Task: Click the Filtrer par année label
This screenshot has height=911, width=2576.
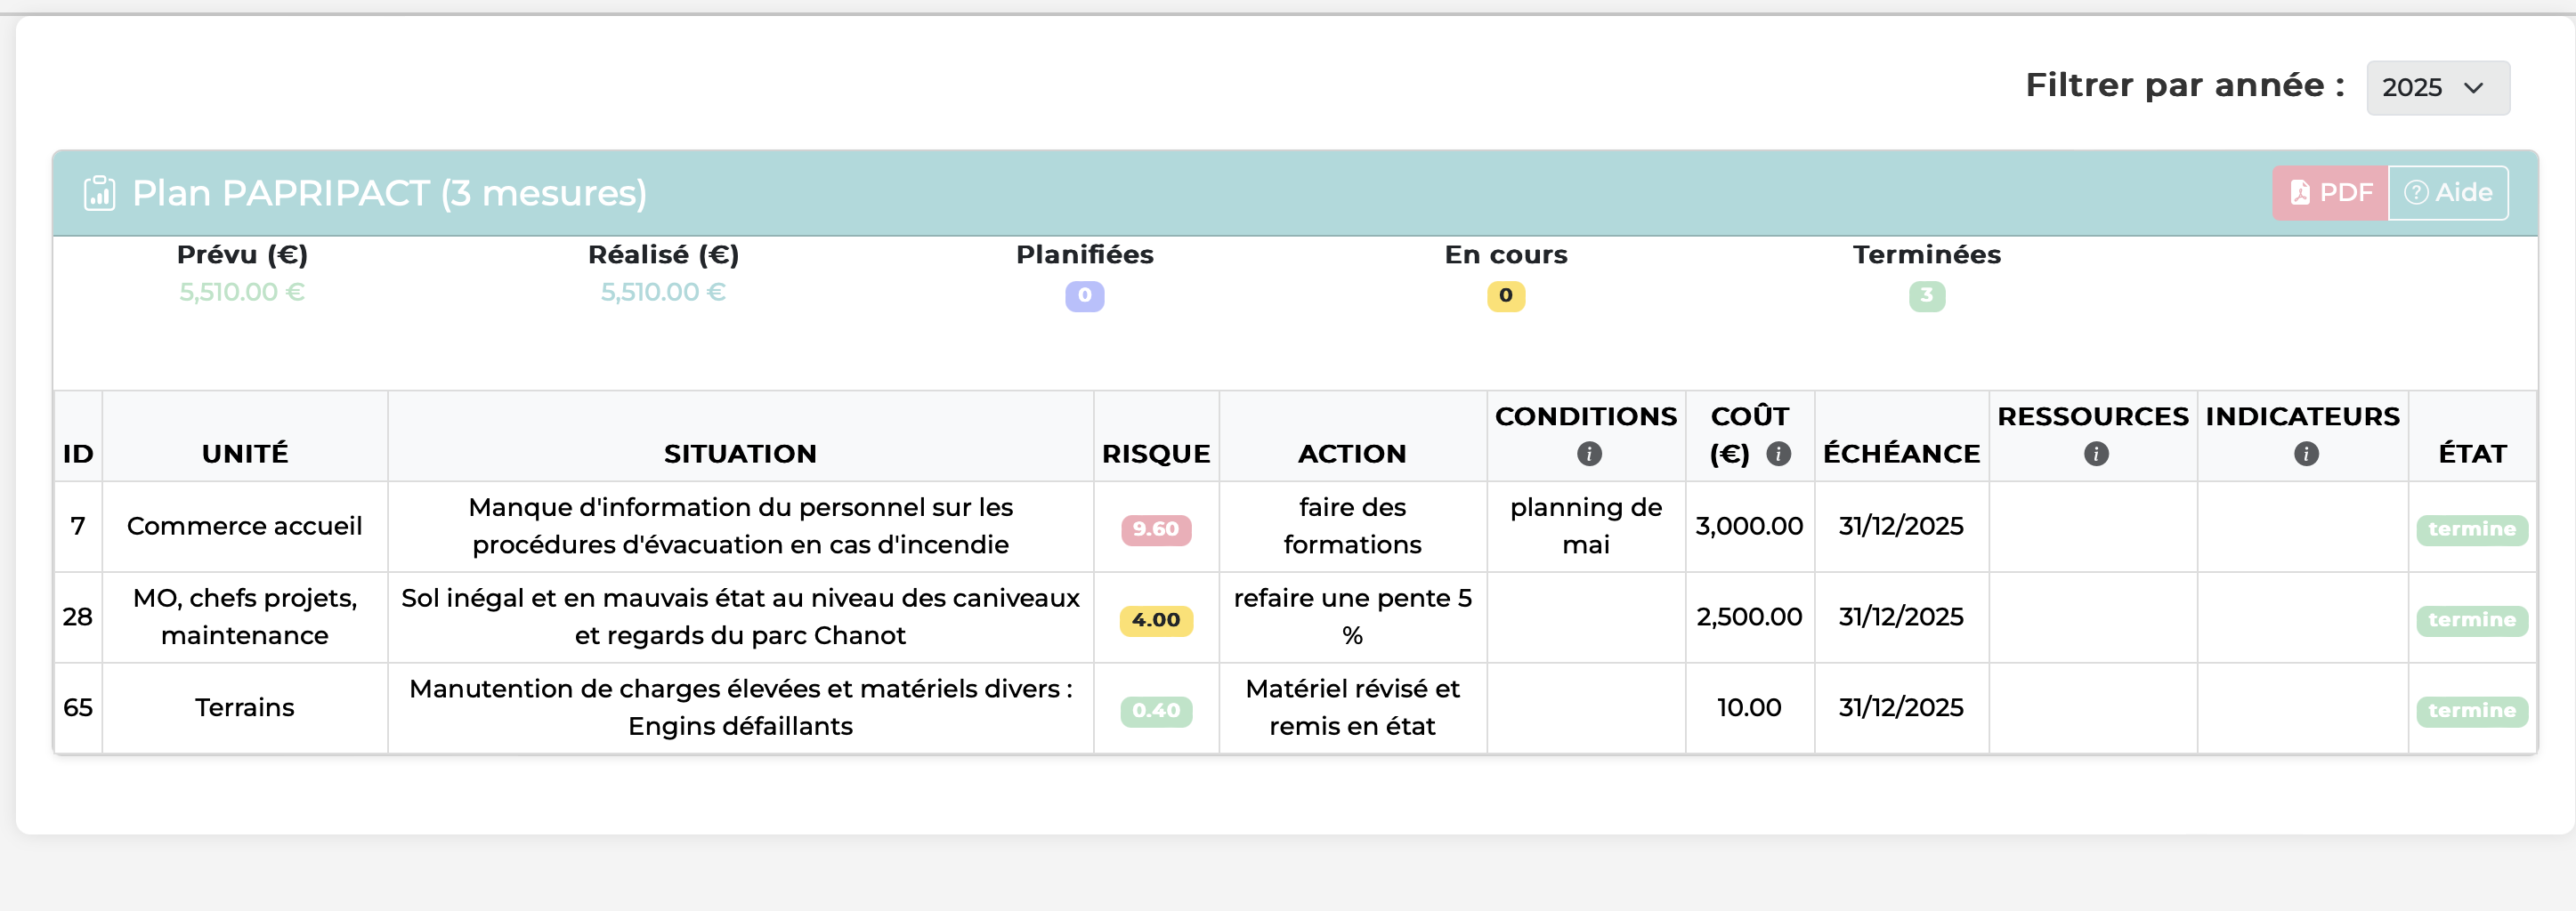Action: click(x=2185, y=86)
